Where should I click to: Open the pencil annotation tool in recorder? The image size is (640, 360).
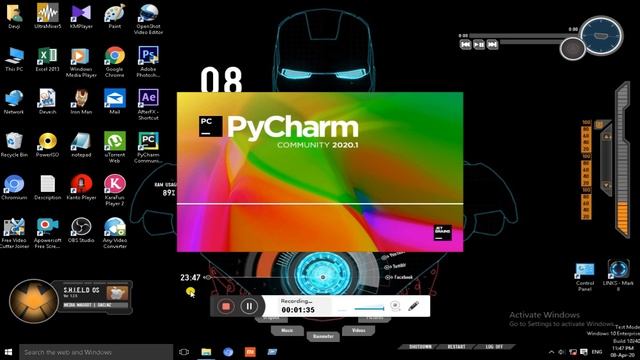point(413,305)
